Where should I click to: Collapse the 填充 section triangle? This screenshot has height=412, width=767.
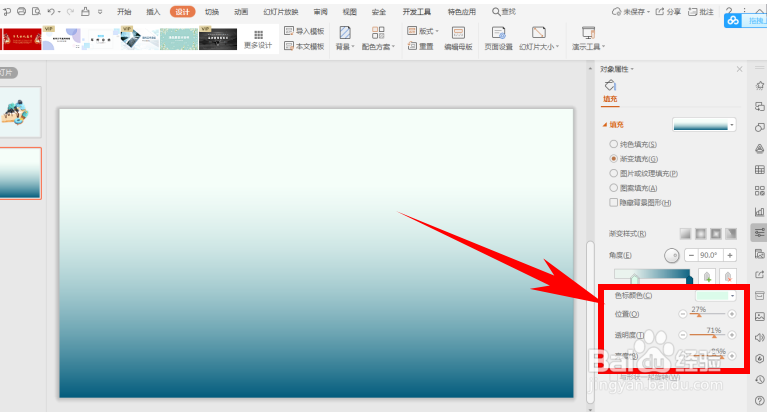[605, 125]
